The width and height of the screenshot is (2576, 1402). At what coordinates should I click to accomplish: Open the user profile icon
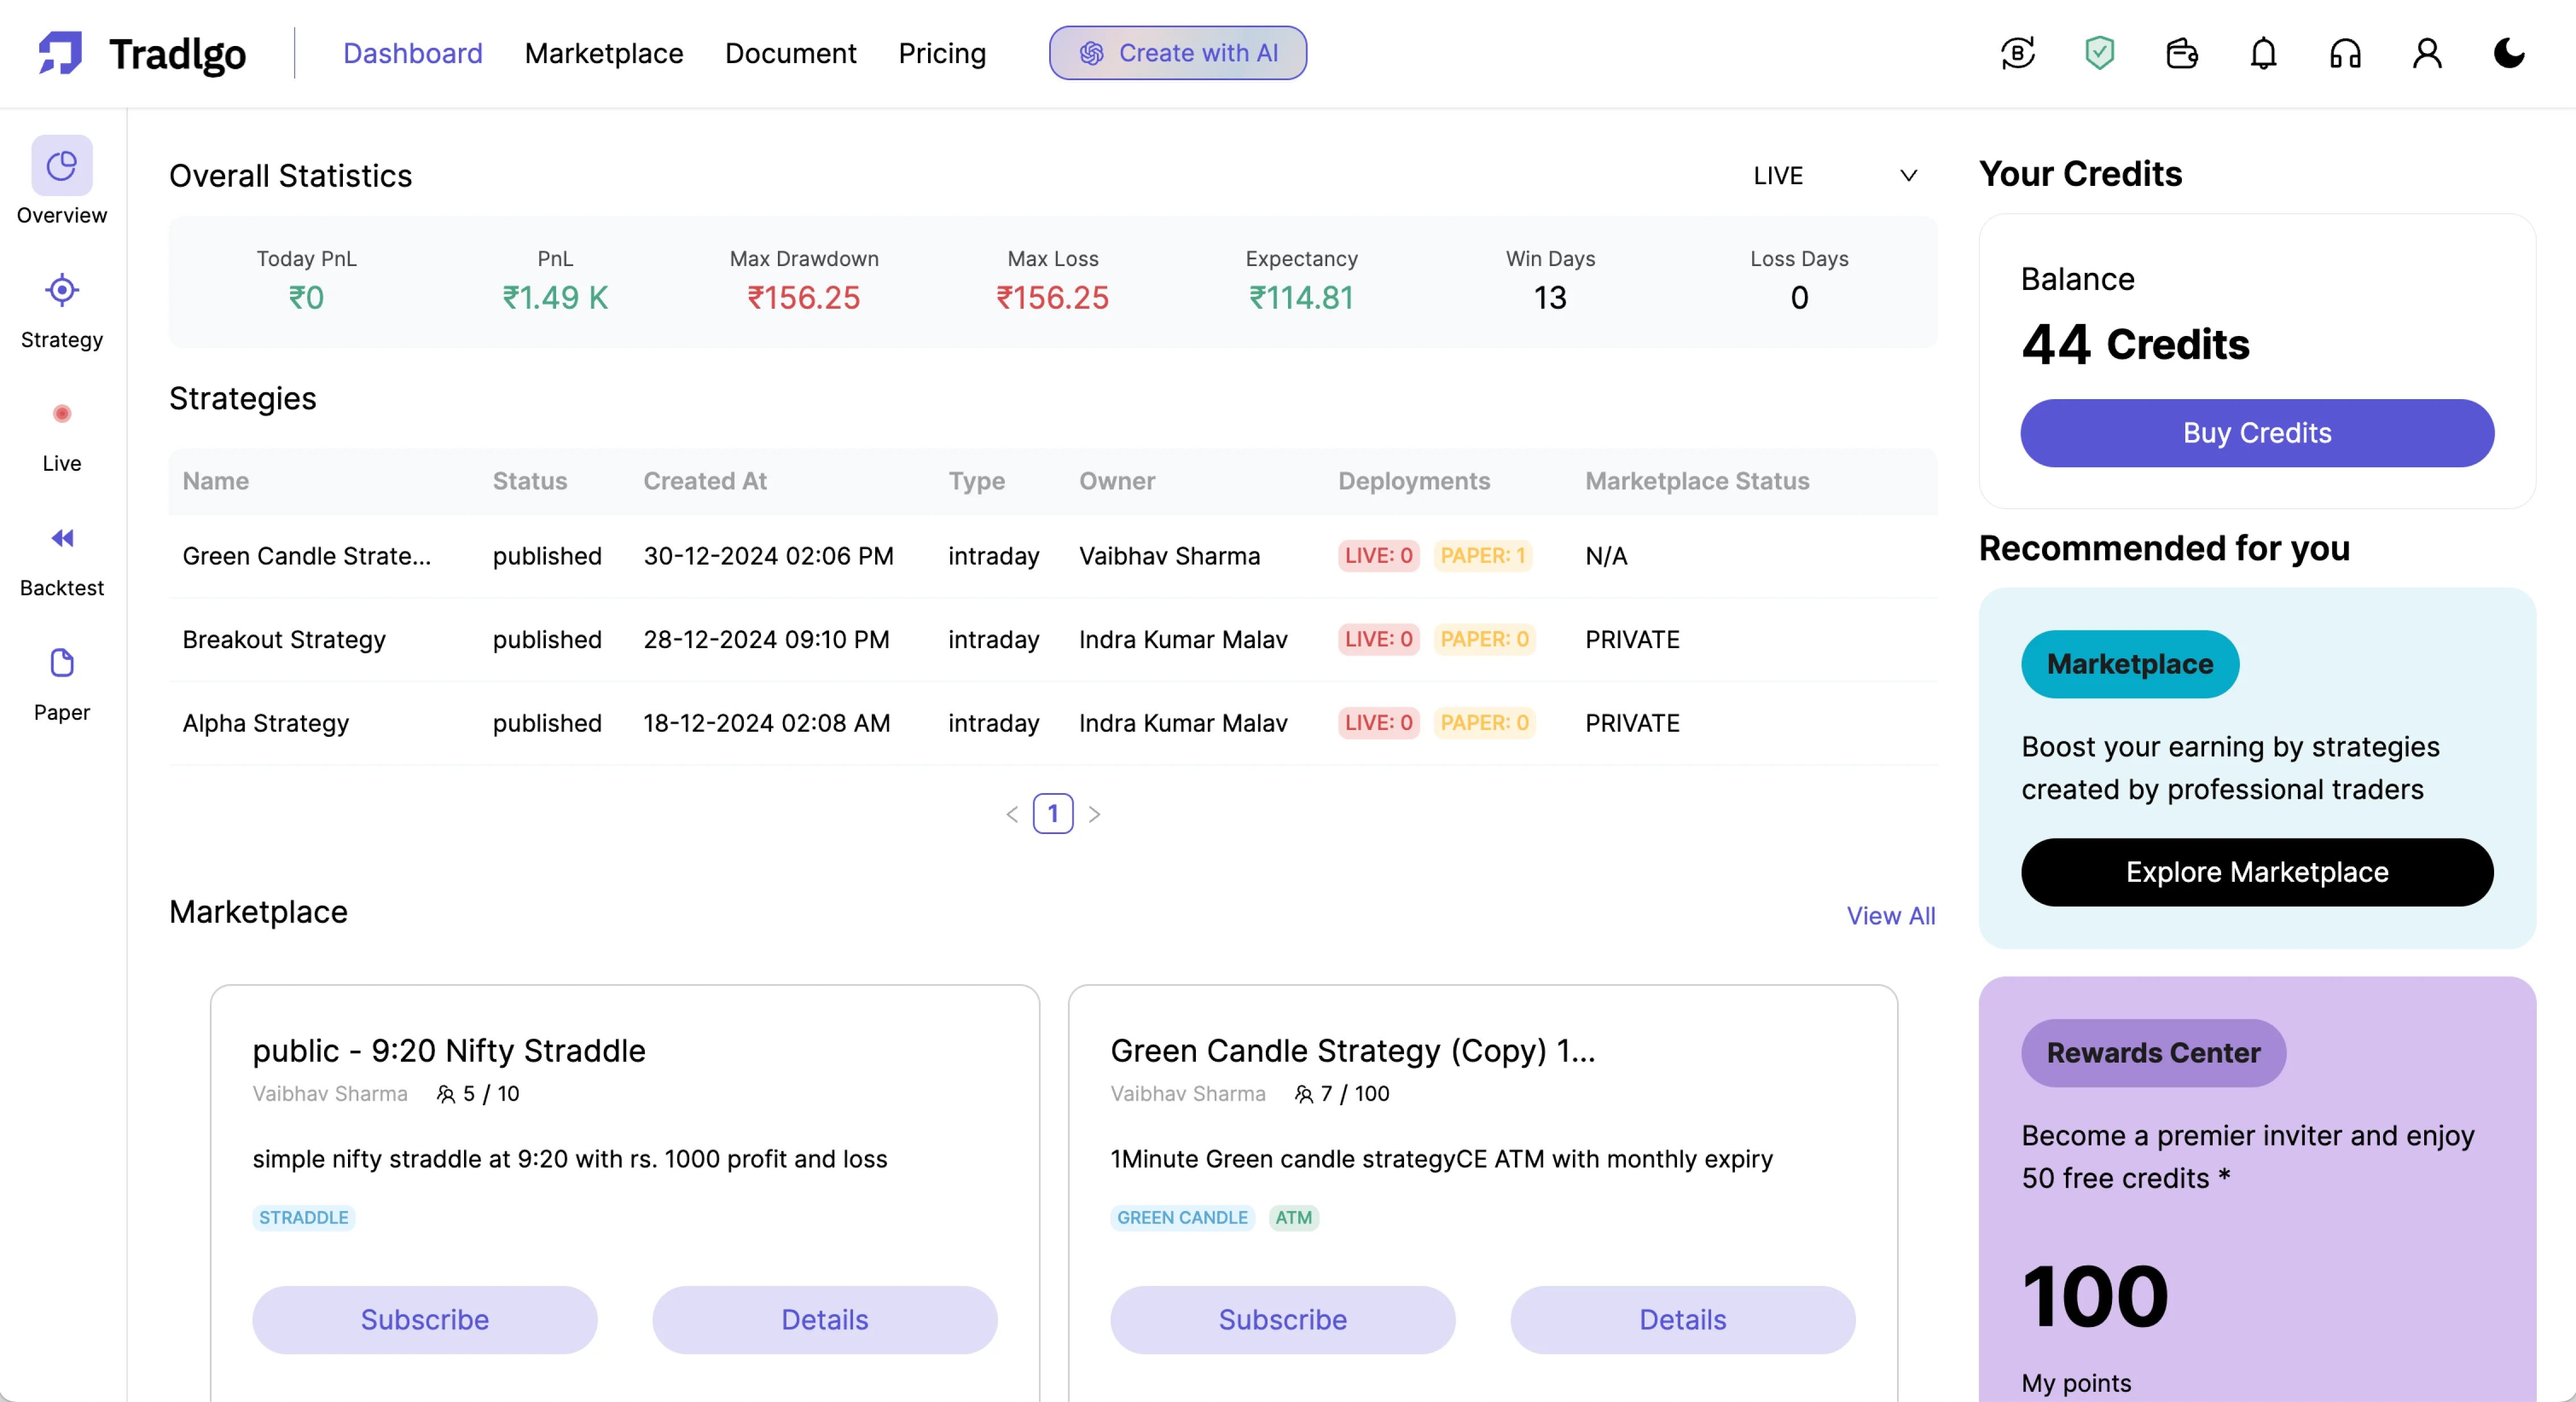(2426, 53)
